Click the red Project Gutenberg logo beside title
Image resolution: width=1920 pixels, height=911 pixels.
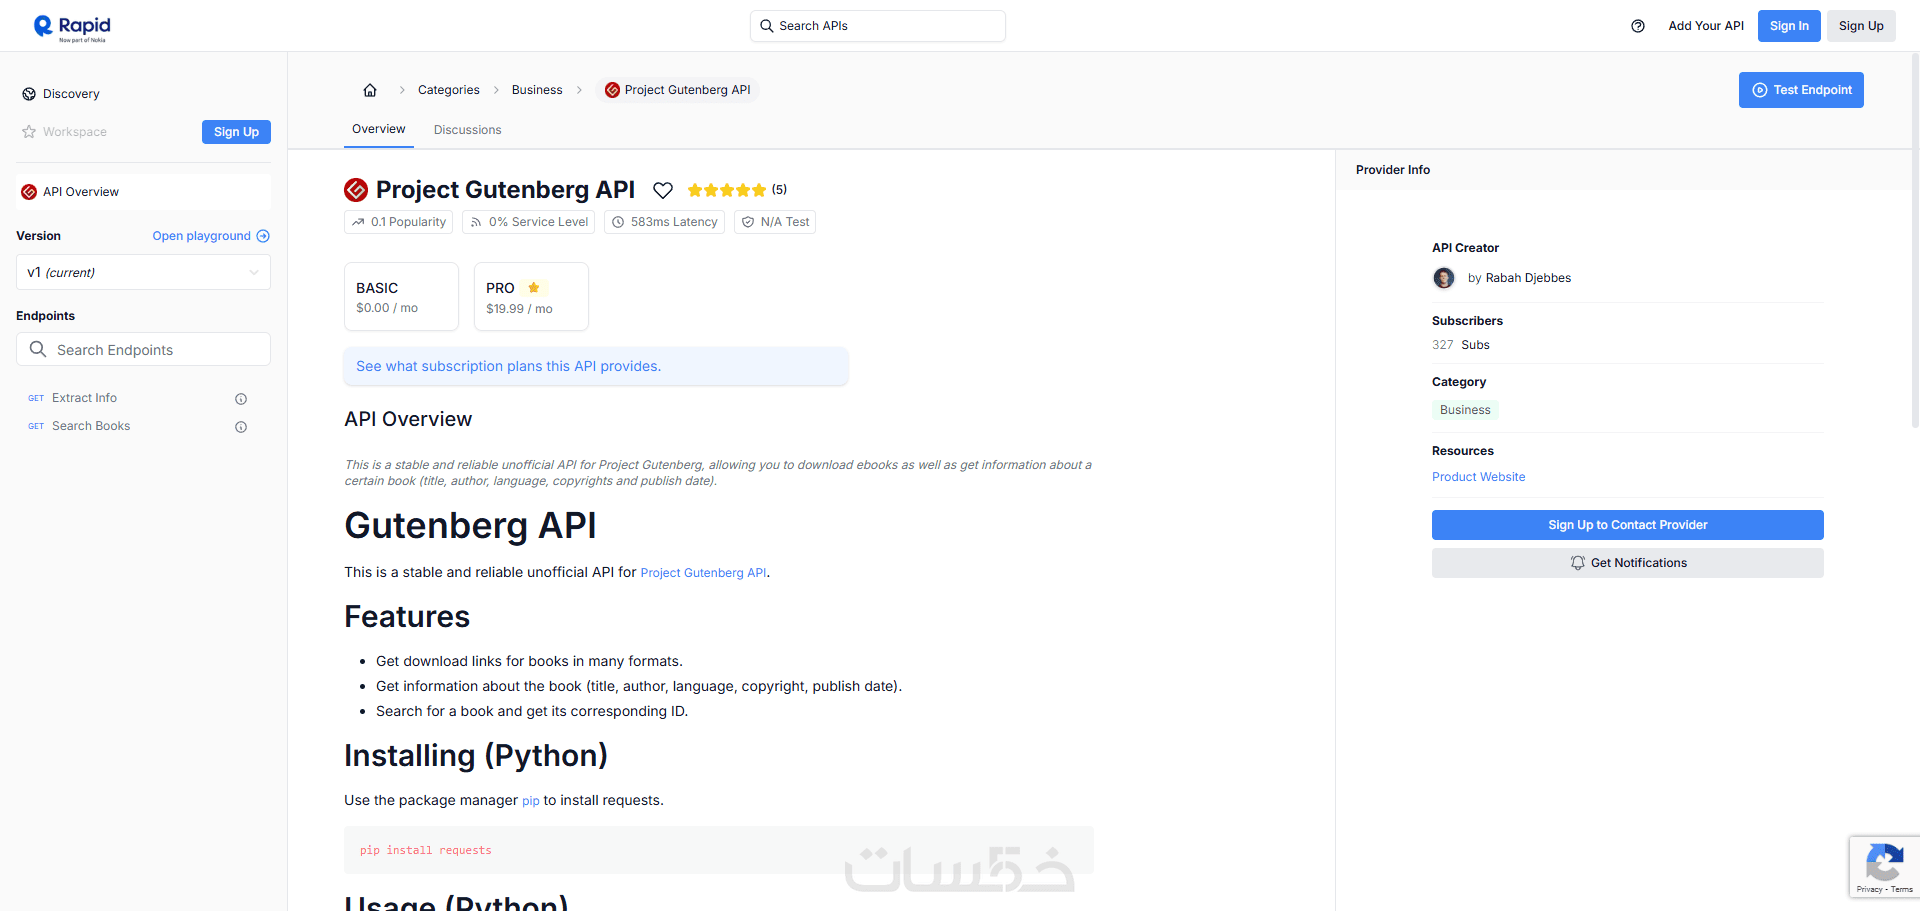356,190
